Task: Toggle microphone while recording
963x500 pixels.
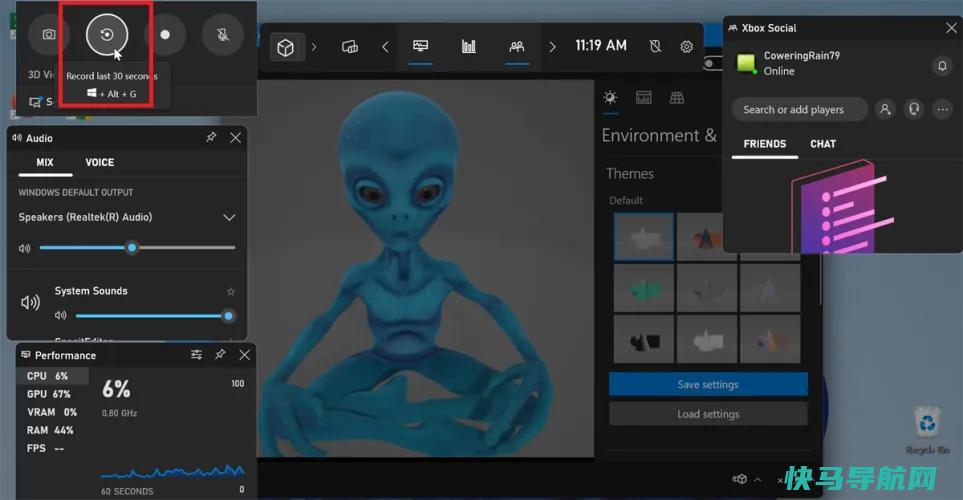Action: point(223,34)
